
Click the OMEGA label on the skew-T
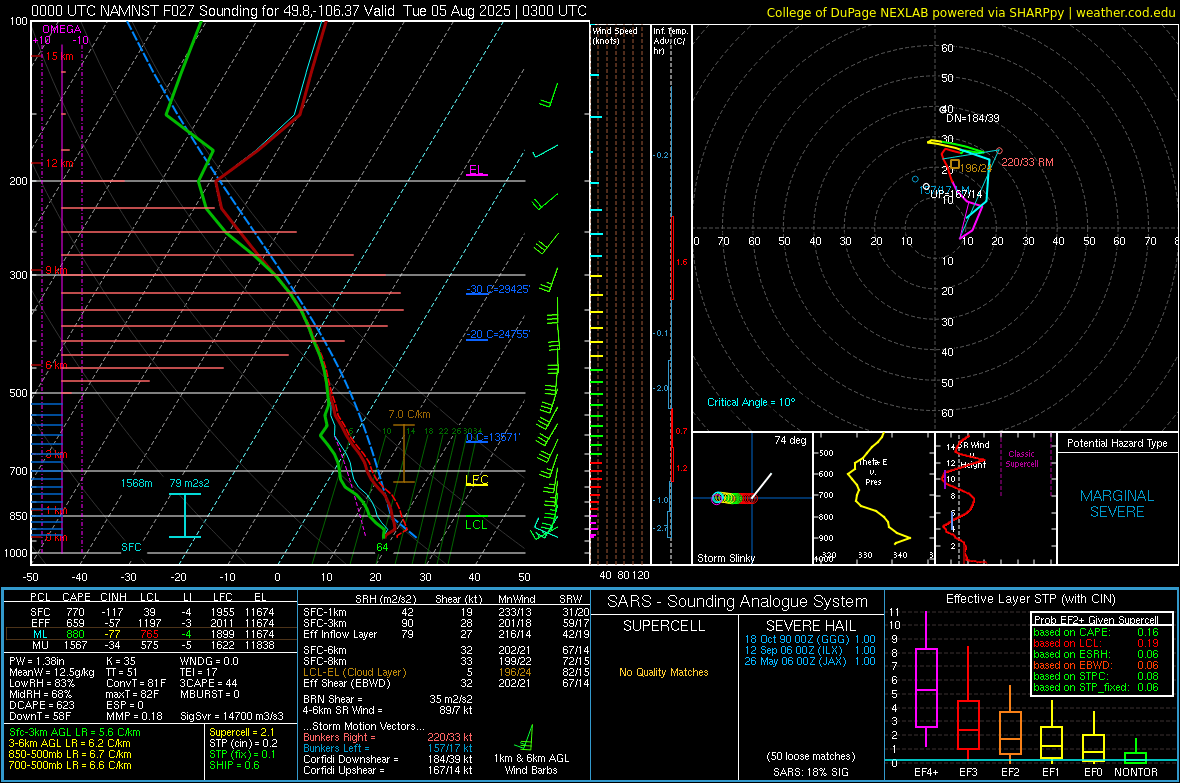click(x=61, y=29)
